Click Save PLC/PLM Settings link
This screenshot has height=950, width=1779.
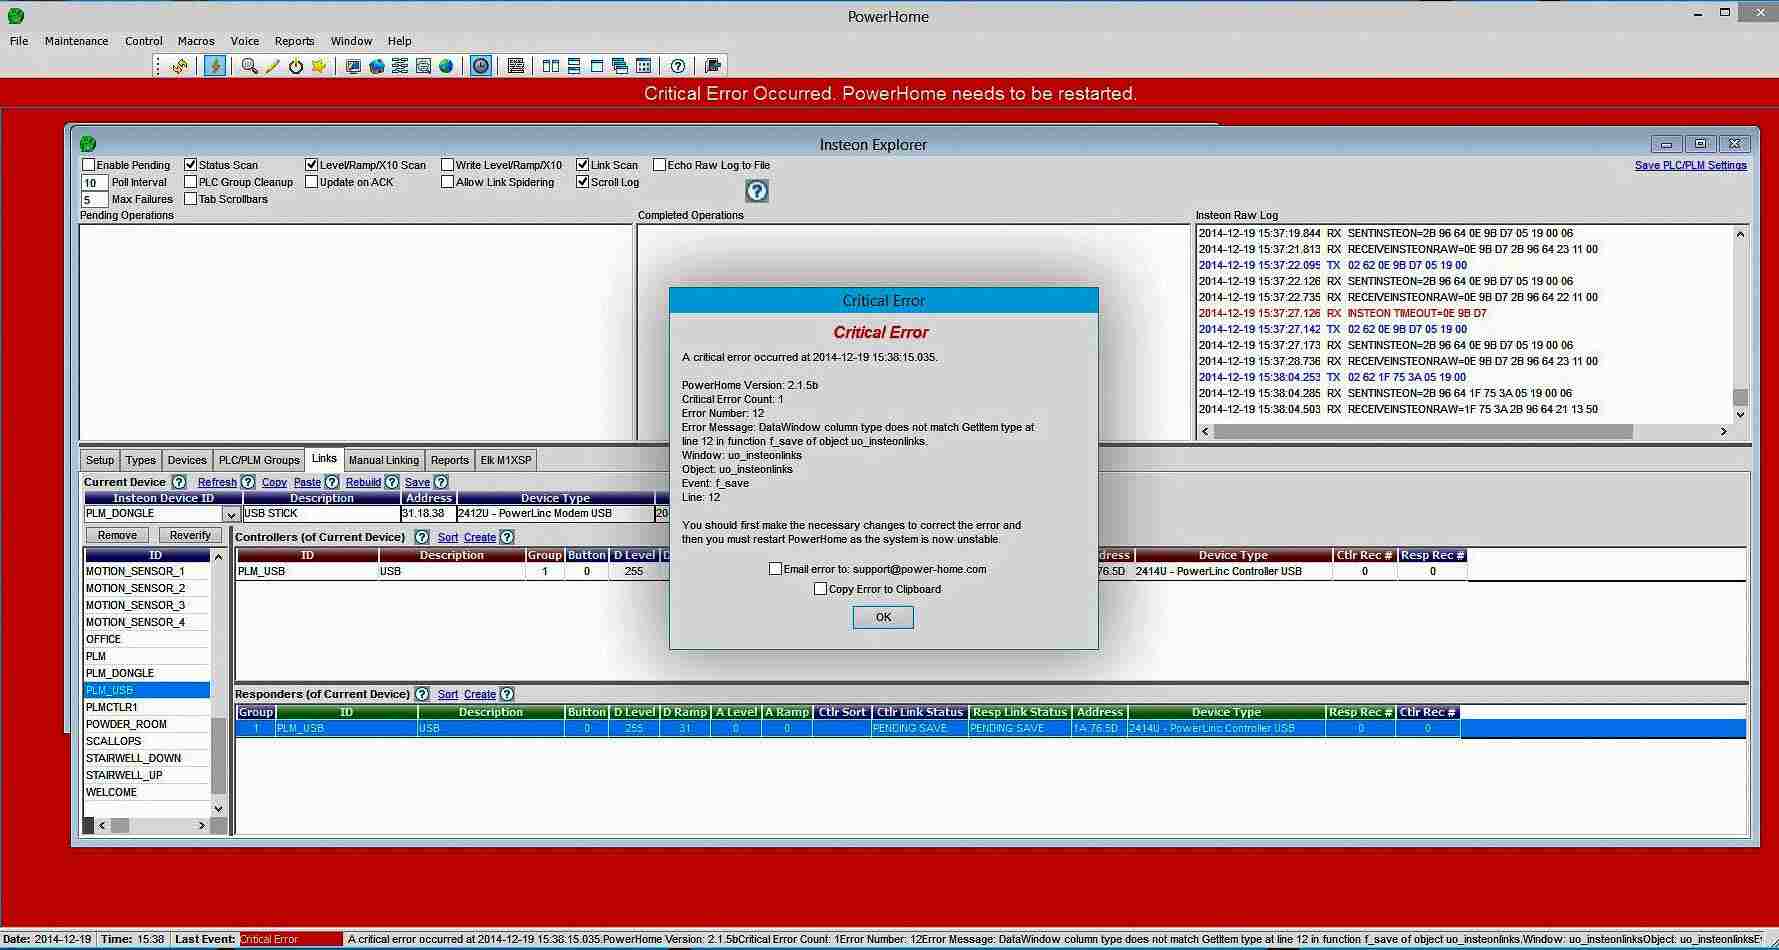click(1691, 165)
